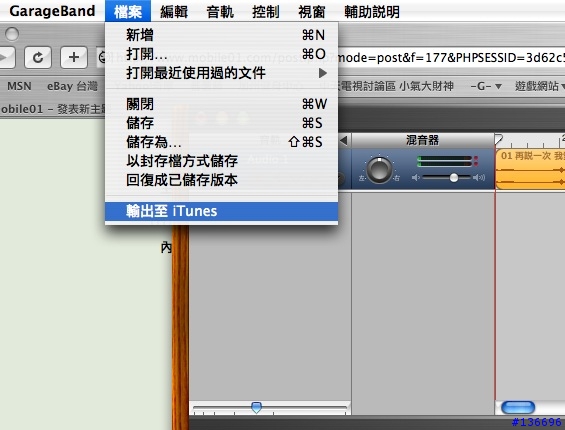Adjust the track pan knob
This screenshot has height=430, width=565.
coord(379,170)
